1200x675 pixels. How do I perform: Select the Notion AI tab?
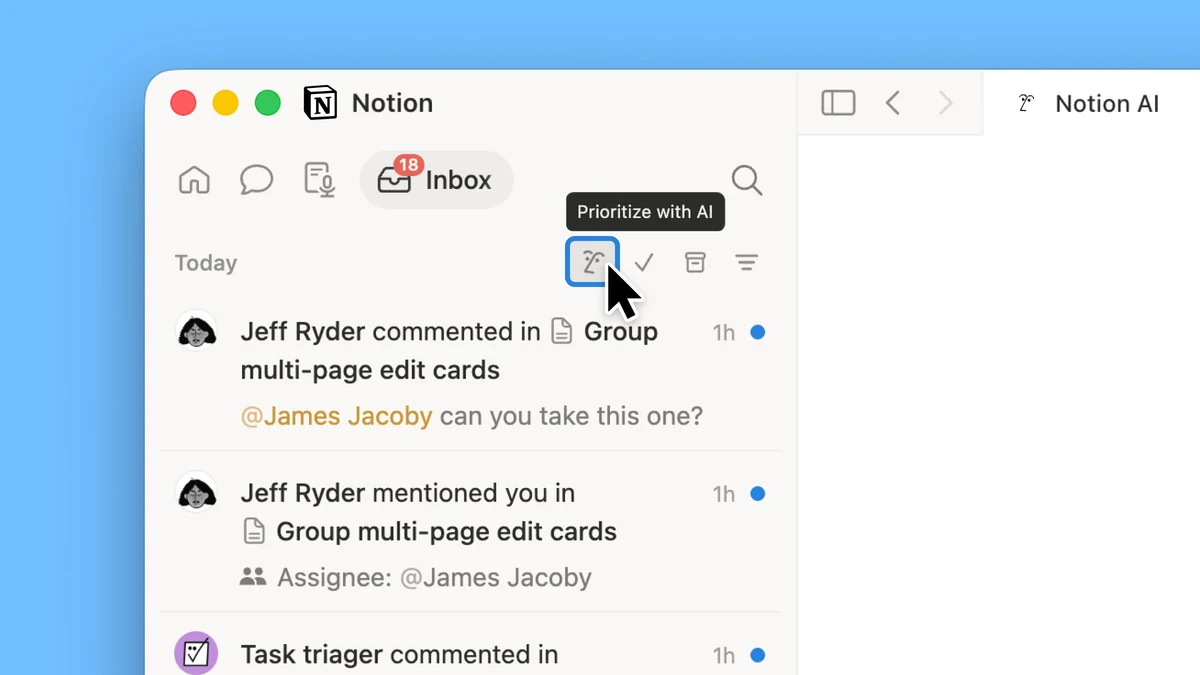coord(1091,103)
